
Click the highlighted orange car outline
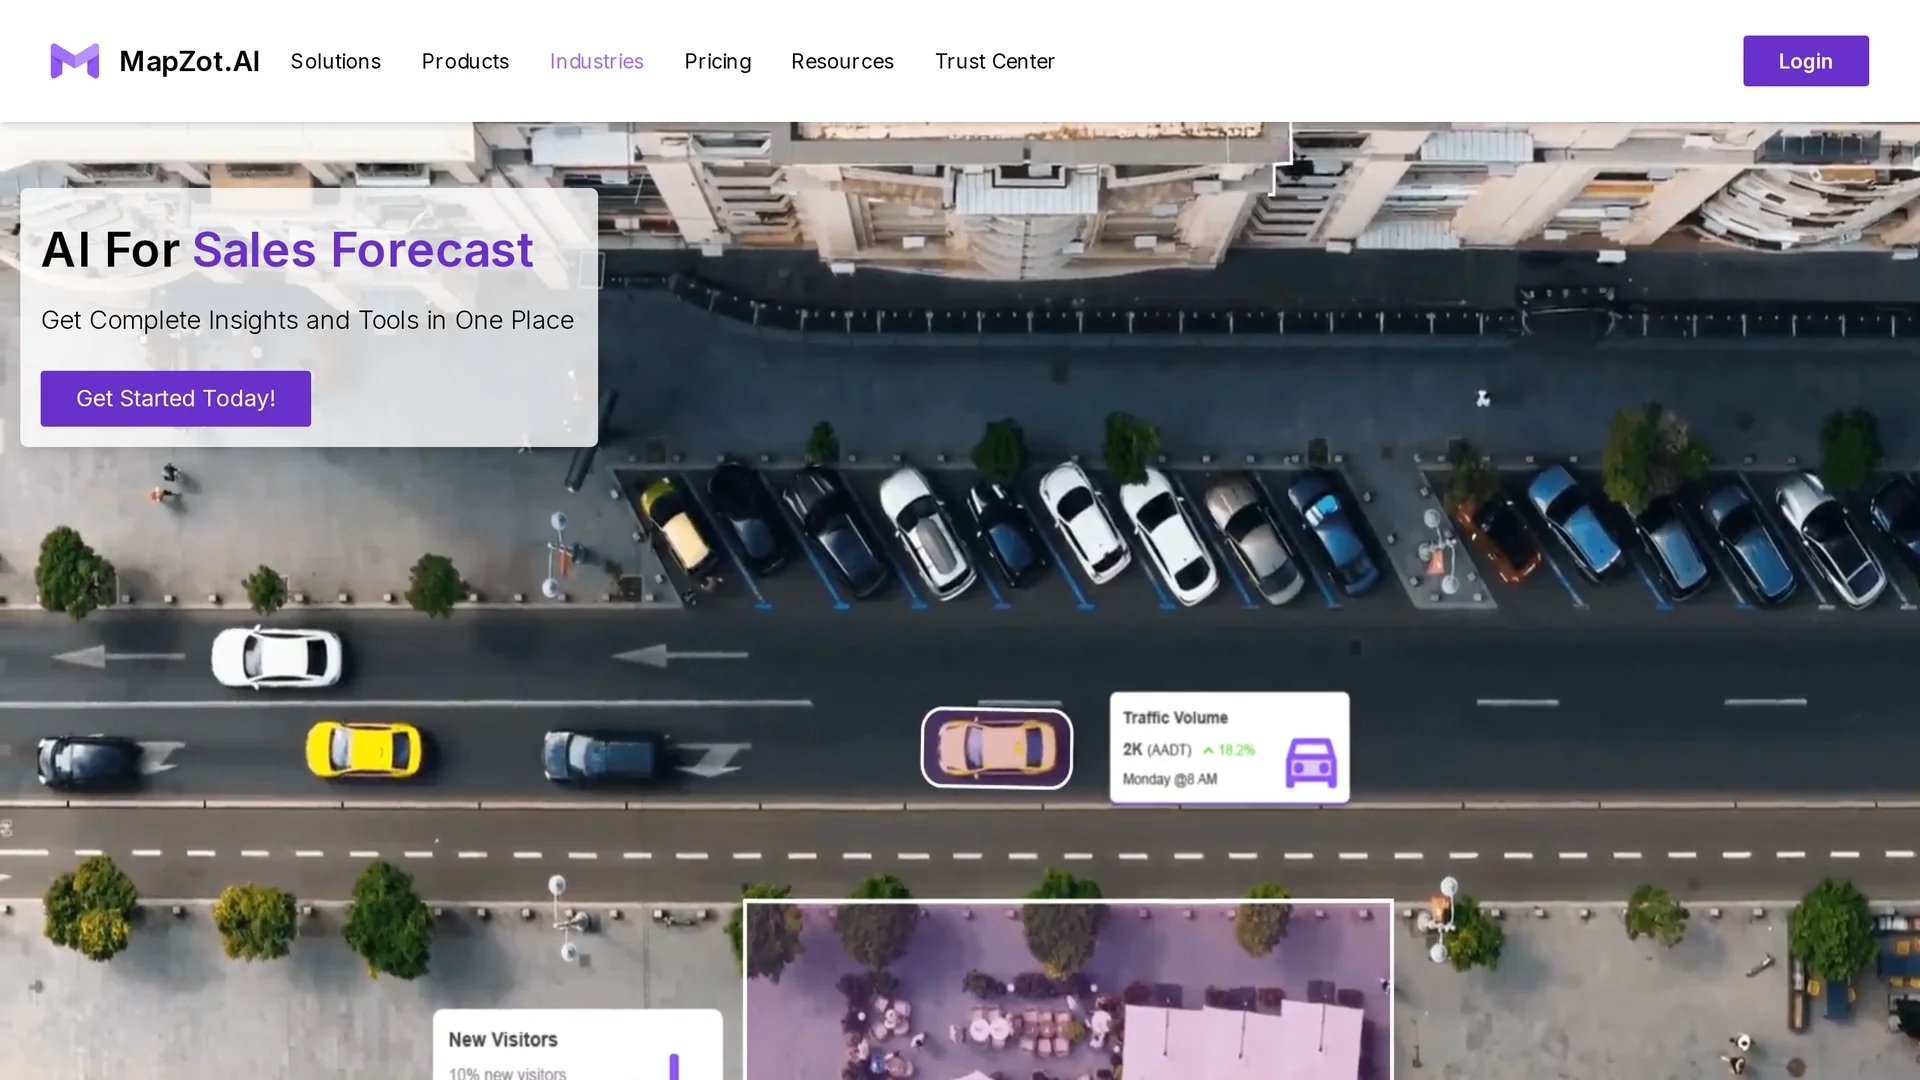point(997,748)
